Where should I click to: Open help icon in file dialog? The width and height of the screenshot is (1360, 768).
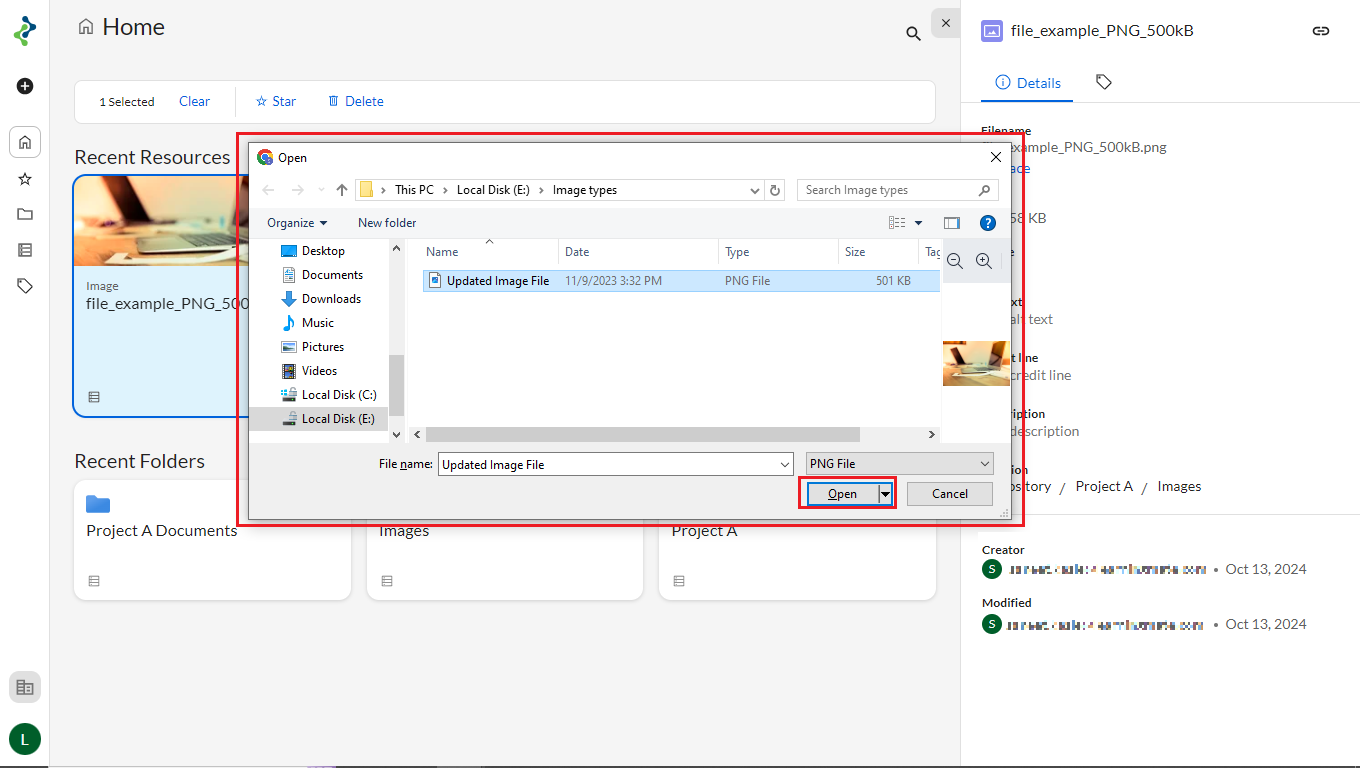[x=988, y=223]
